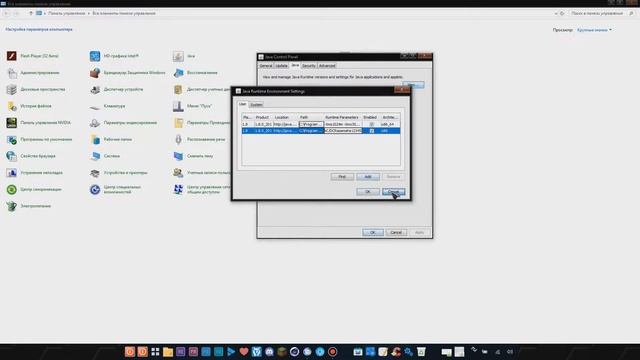
Task: Open Security tab in Java Control Panel
Action: 309,66
